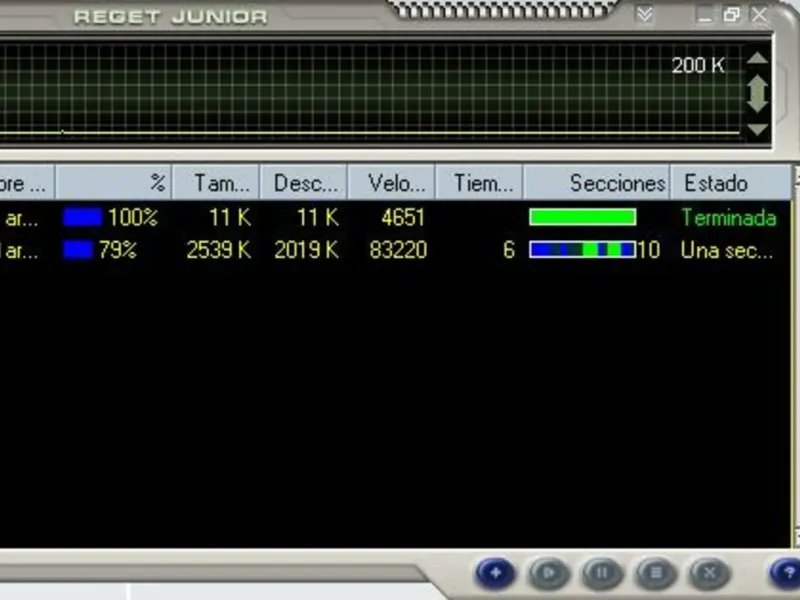
Task: Click the 2019 K downloaded cell
Action: point(307,250)
